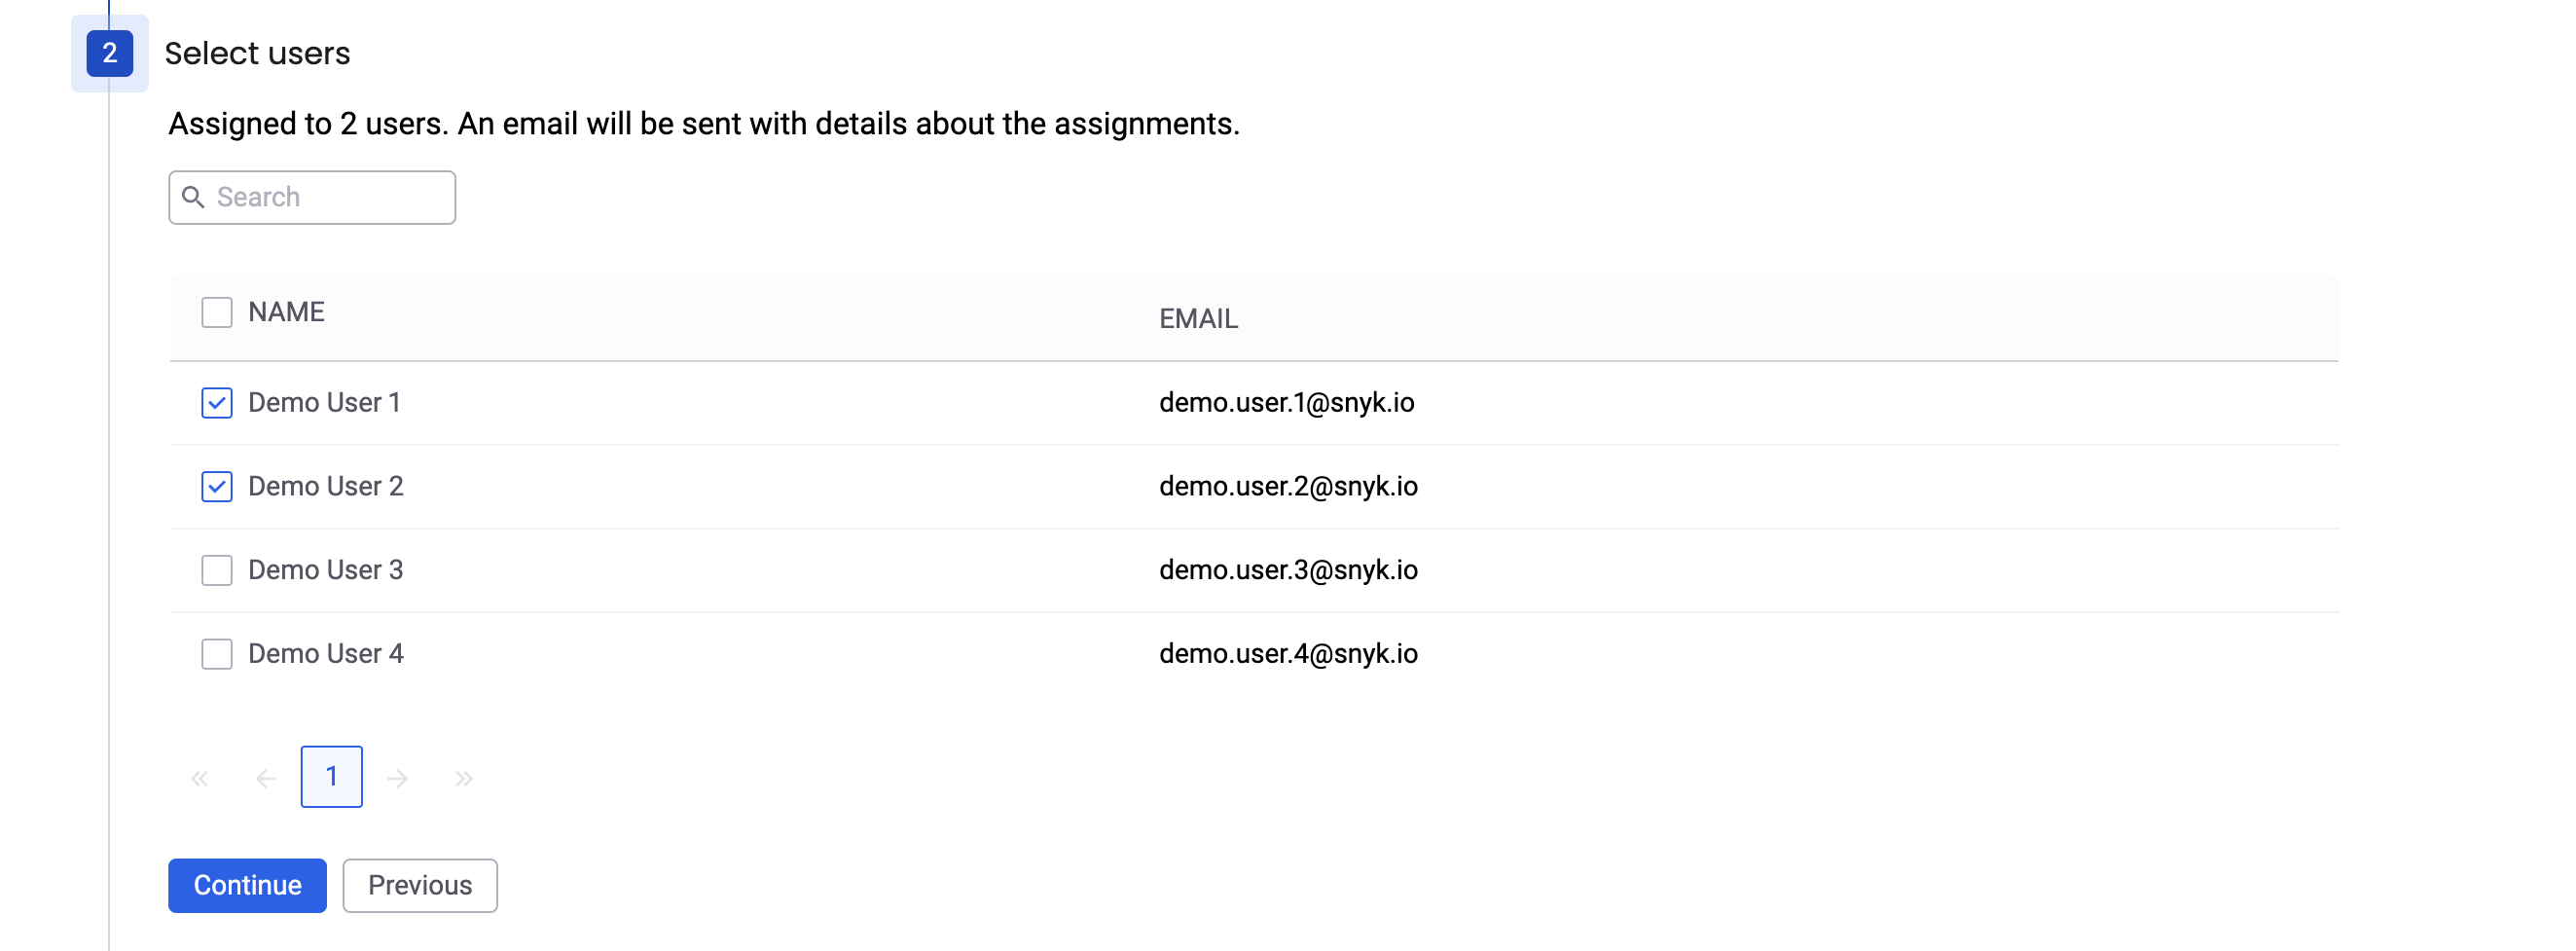This screenshot has height=951, width=2576.
Task: Click the search magnifier icon
Action: (x=193, y=197)
